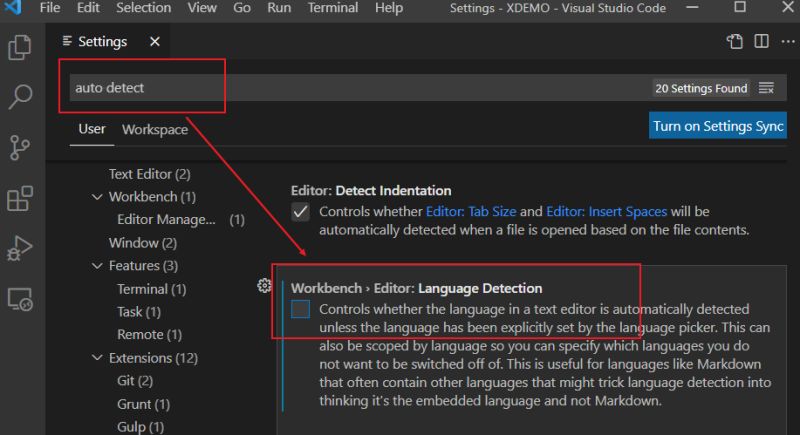Screen dimensions: 800x435
Task: Click Turn on Settings Sync button
Action: (x=718, y=126)
